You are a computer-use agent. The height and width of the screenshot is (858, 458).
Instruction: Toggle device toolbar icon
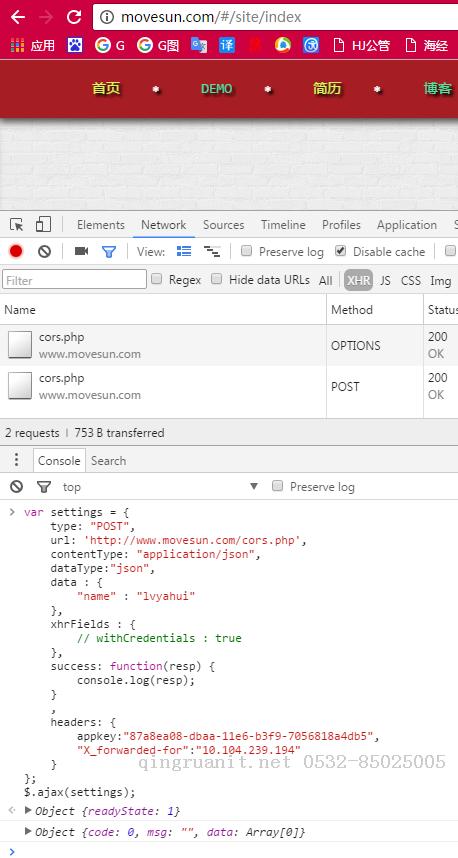click(43, 224)
